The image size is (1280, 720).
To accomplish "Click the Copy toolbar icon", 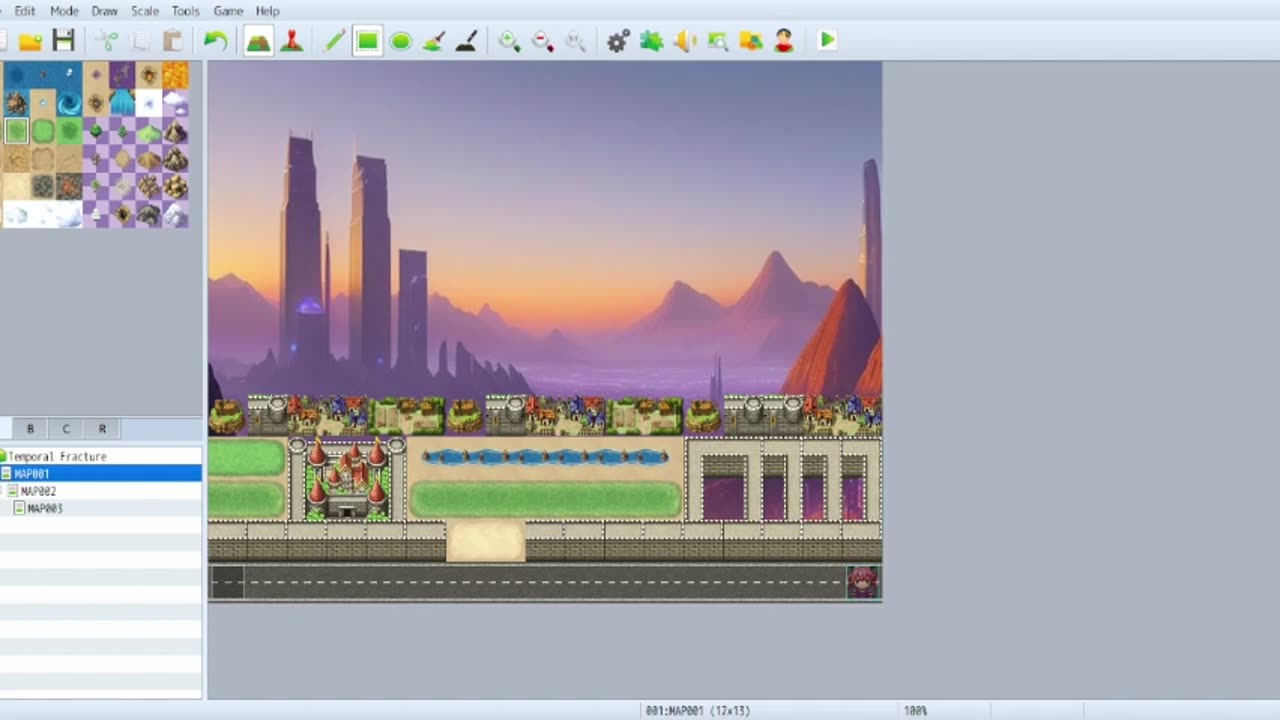I will point(140,41).
